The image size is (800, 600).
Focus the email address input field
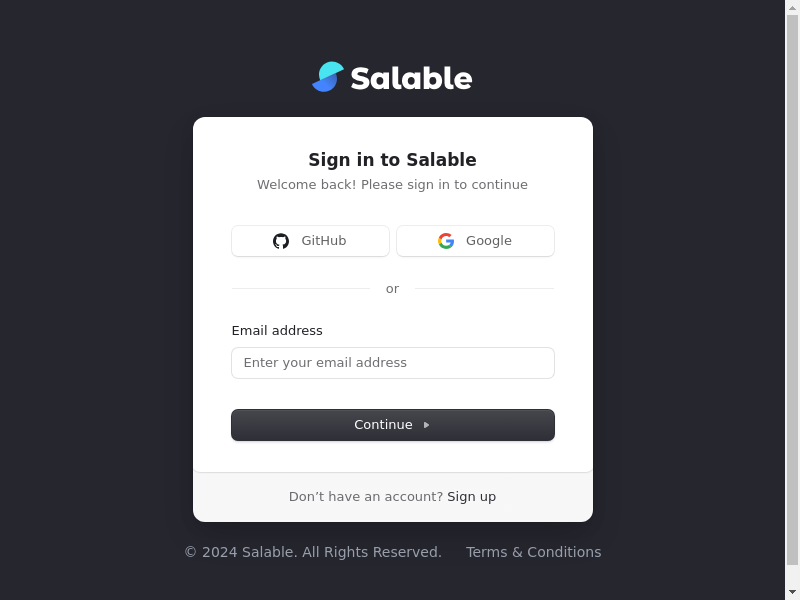coord(392,363)
